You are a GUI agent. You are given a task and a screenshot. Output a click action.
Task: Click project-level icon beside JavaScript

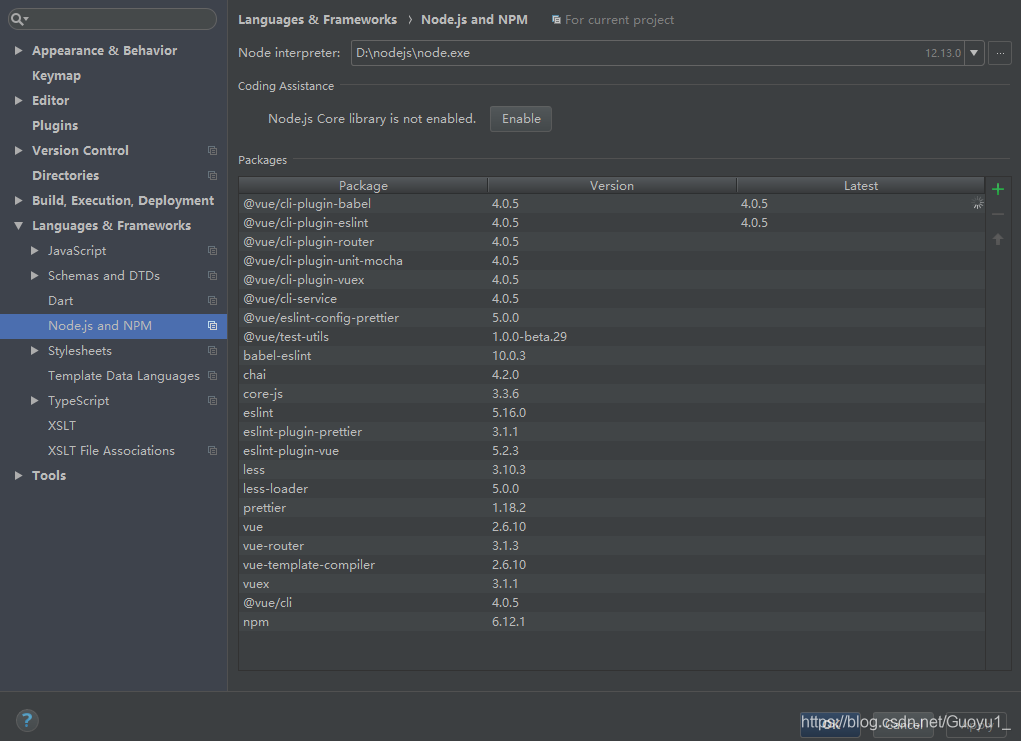(x=212, y=251)
